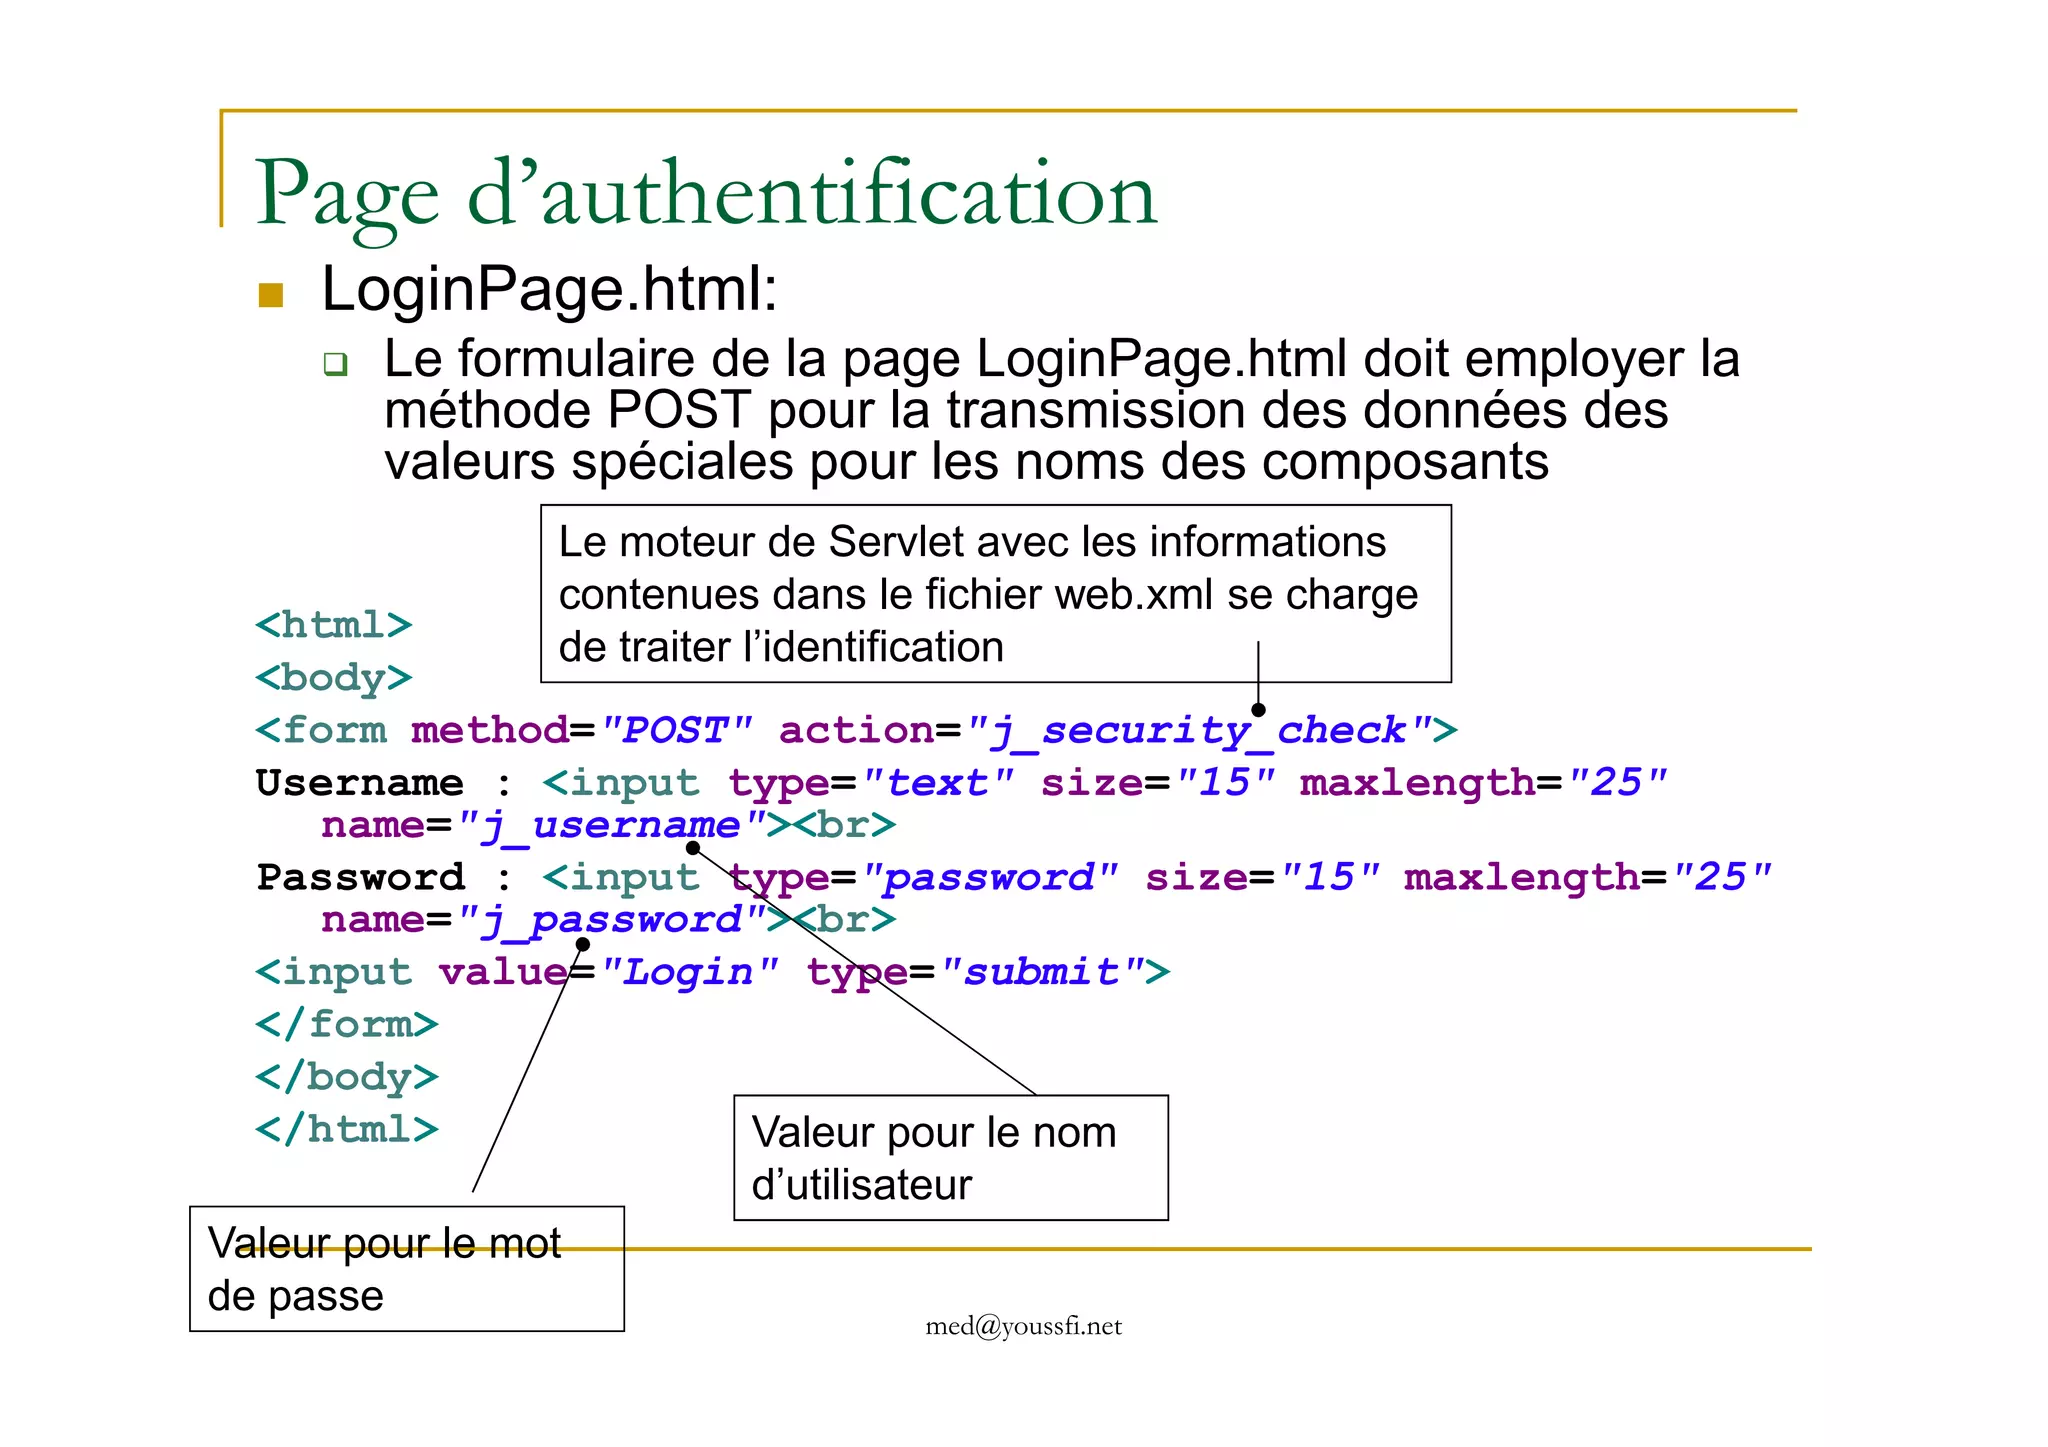Click the paragraph starting "Le formulaire de la page"

coord(1062,410)
